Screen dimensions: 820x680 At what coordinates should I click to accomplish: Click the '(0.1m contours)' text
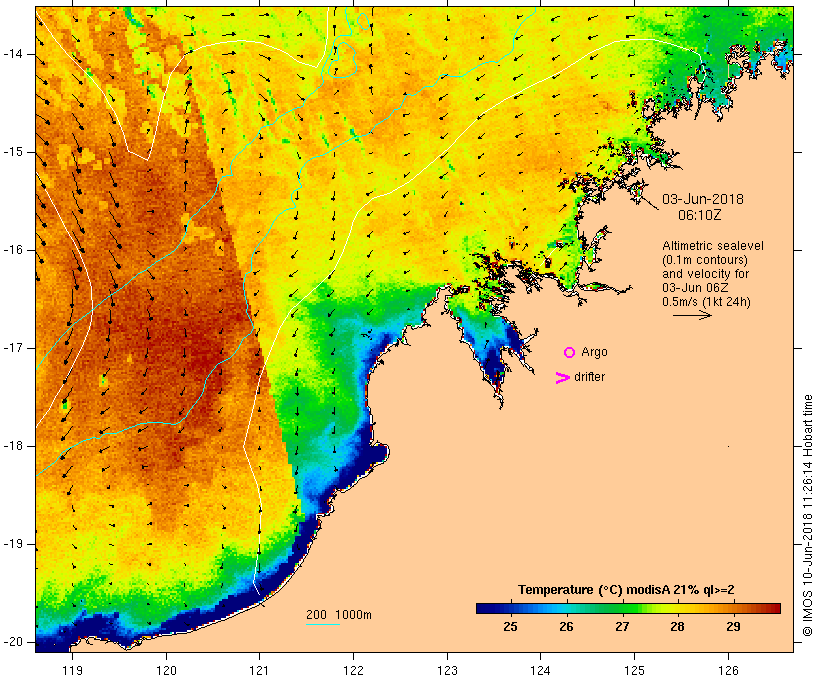point(705,260)
